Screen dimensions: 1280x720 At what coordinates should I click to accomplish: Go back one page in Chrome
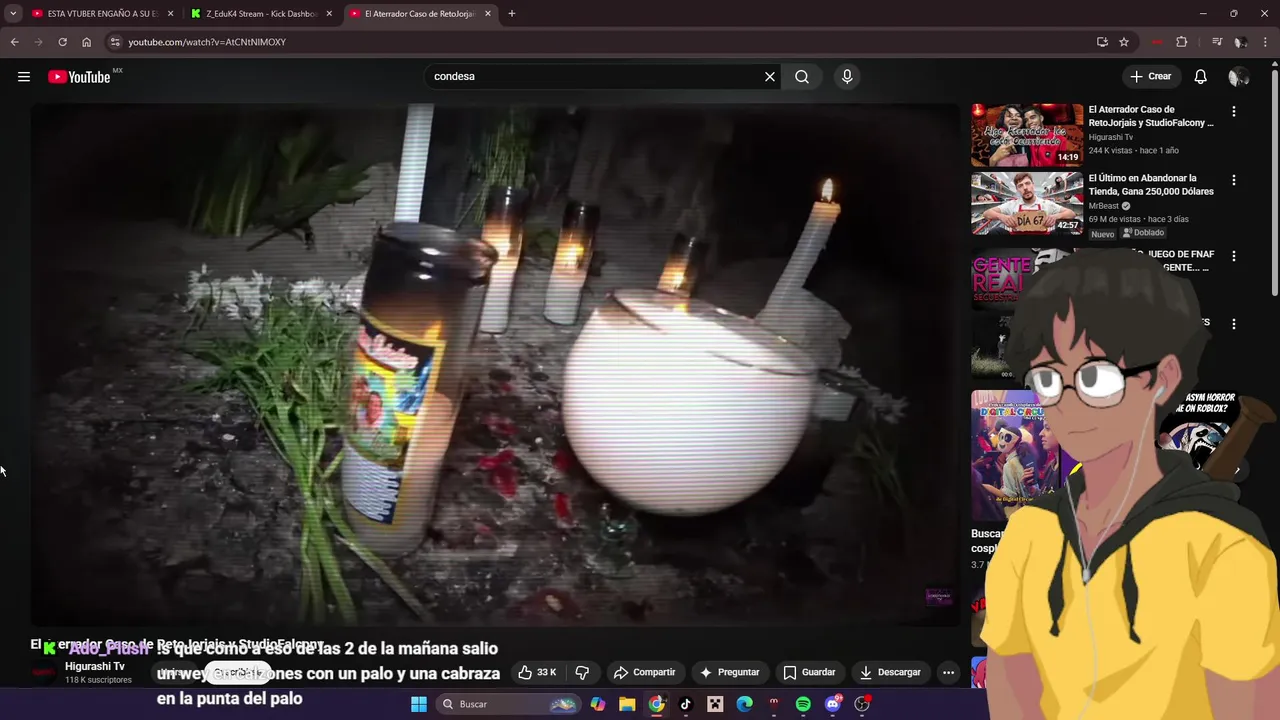click(x=14, y=42)
